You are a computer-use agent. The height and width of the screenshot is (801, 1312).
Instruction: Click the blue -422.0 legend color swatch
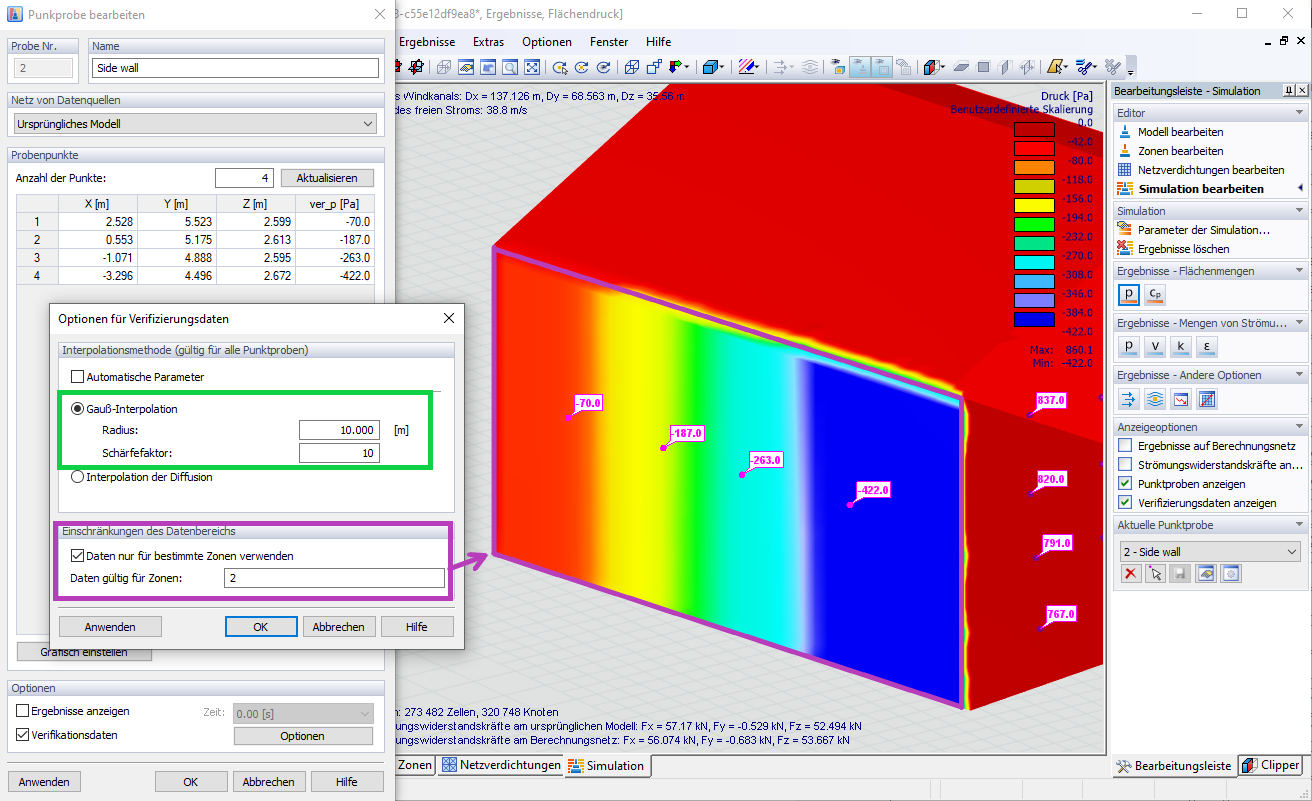[x=1033, y=320]
